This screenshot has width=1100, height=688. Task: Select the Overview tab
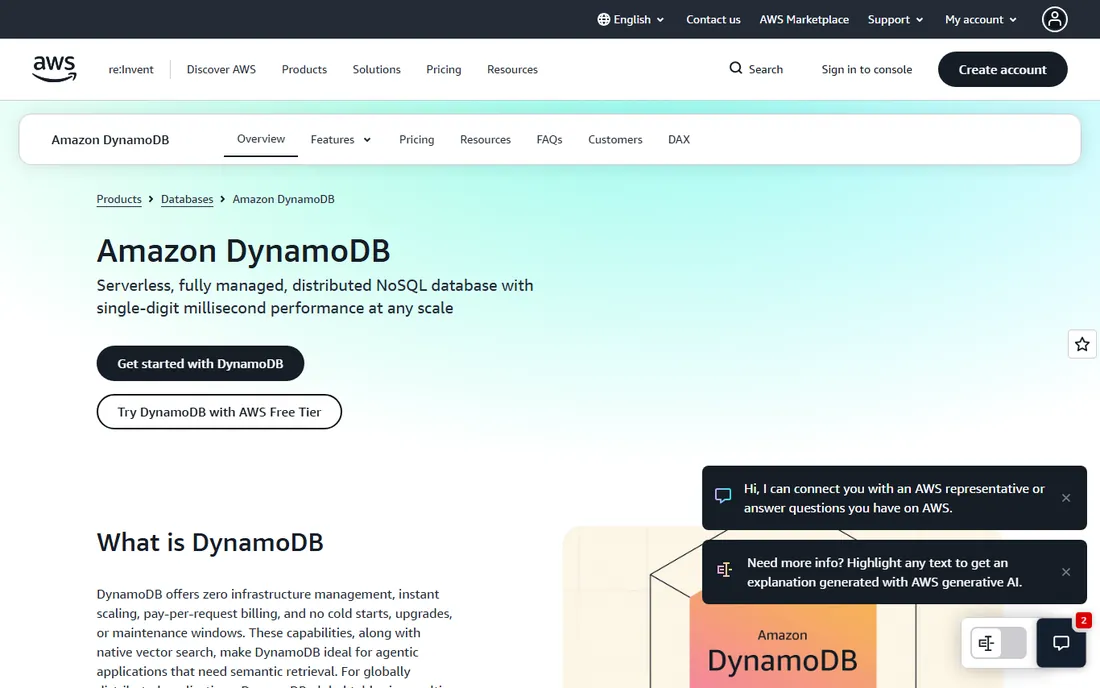(261, 139)
